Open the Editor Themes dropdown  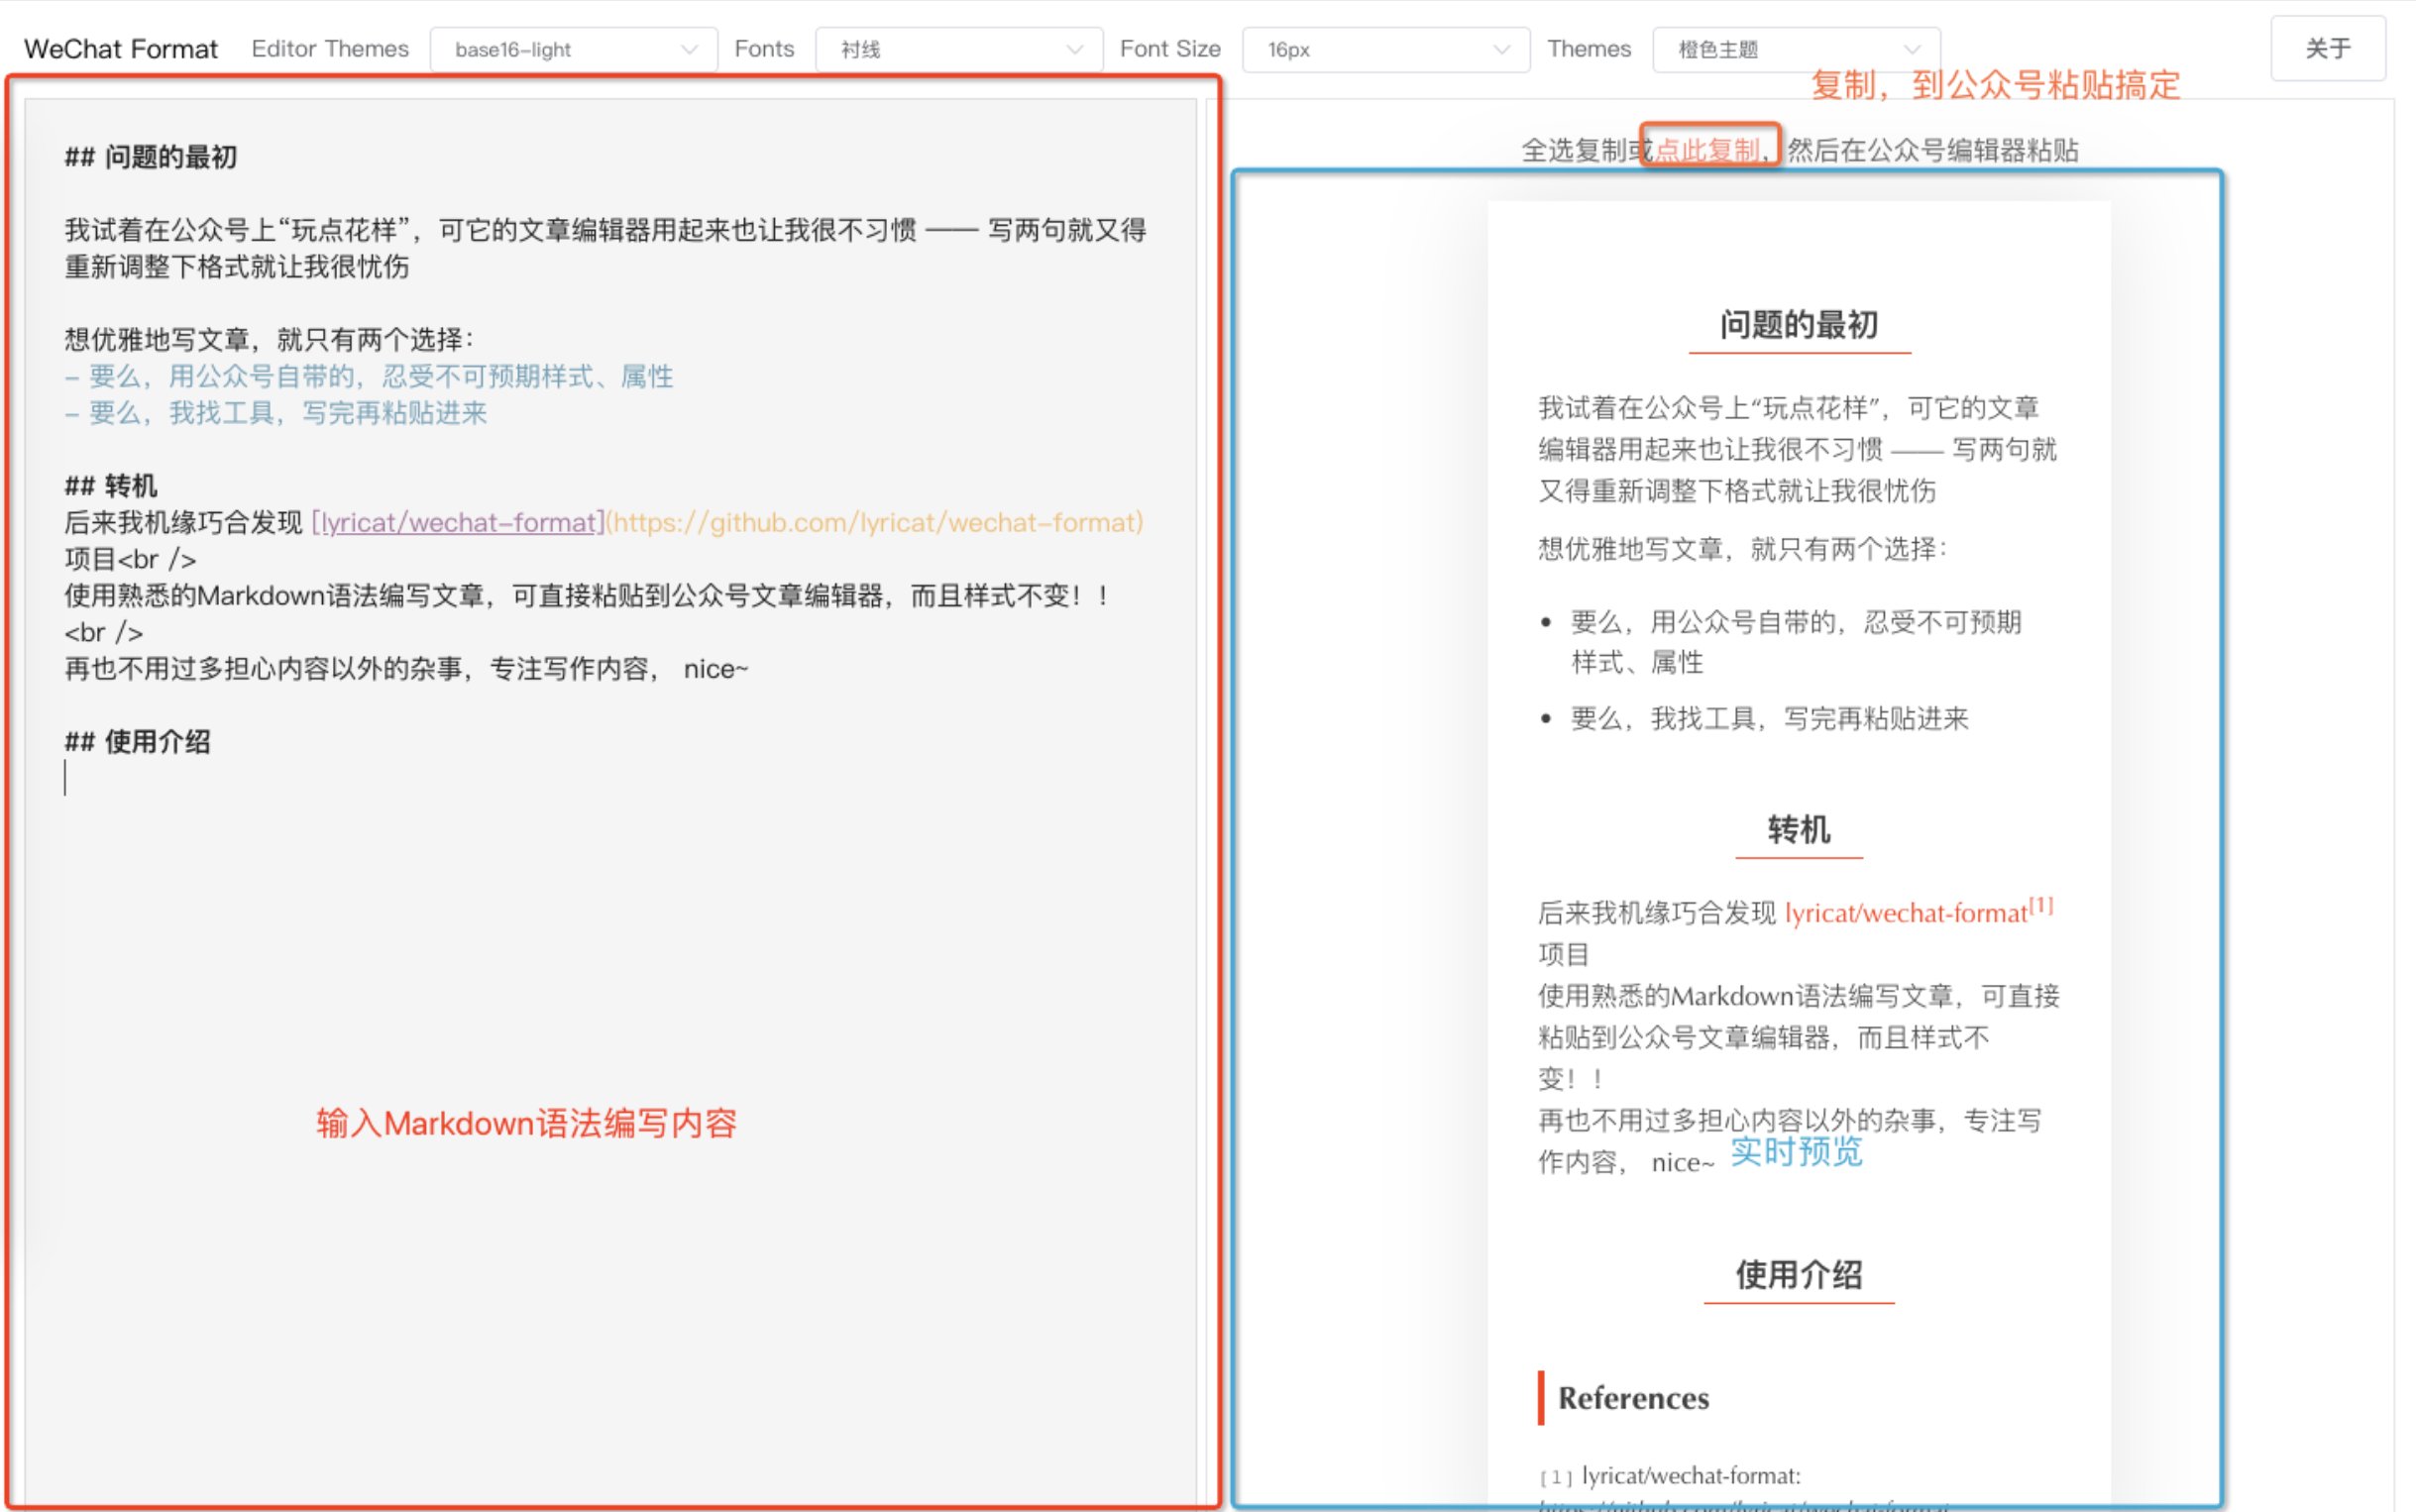572,49
